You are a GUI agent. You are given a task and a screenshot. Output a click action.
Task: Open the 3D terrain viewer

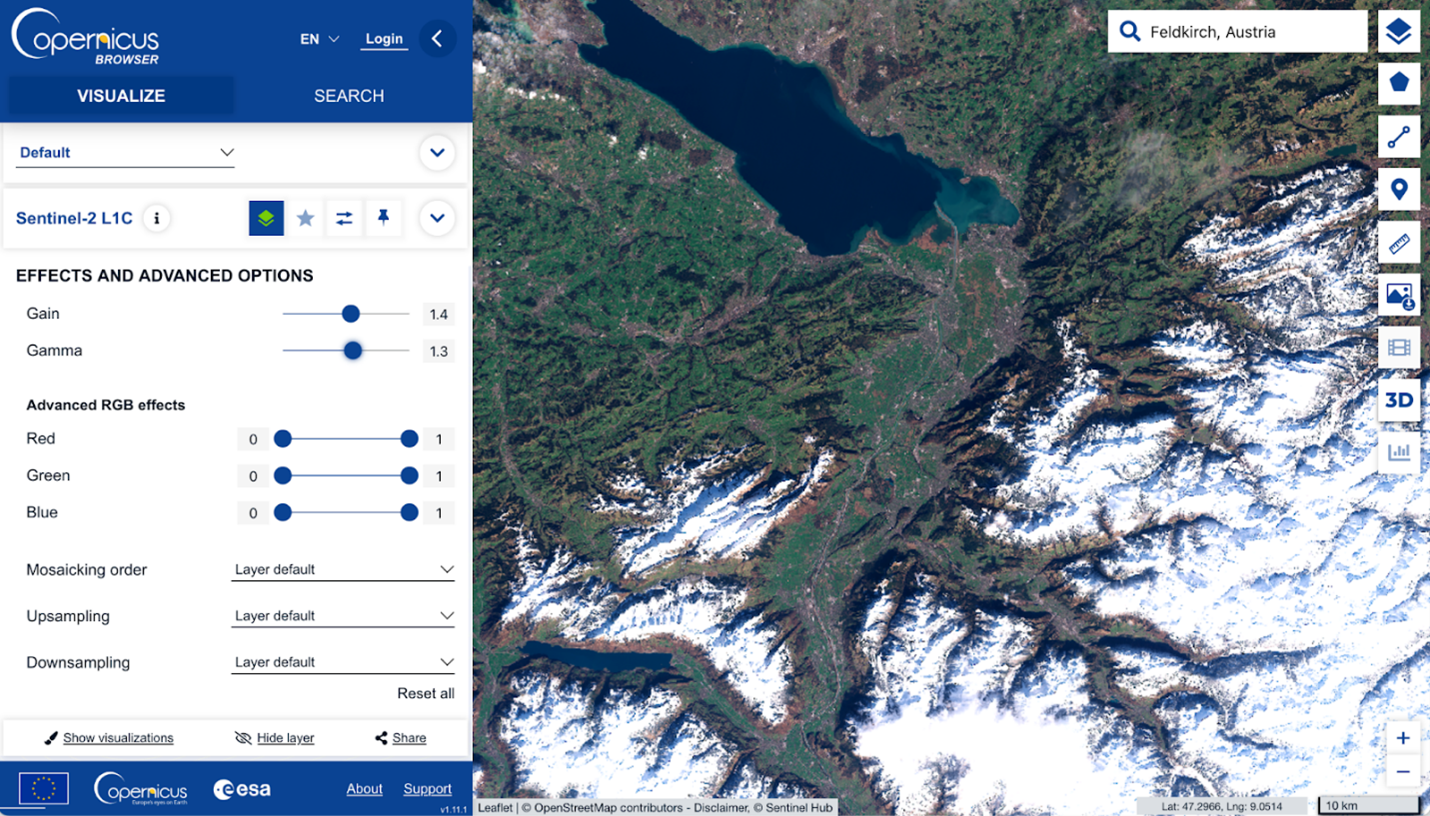[1398, 400]
